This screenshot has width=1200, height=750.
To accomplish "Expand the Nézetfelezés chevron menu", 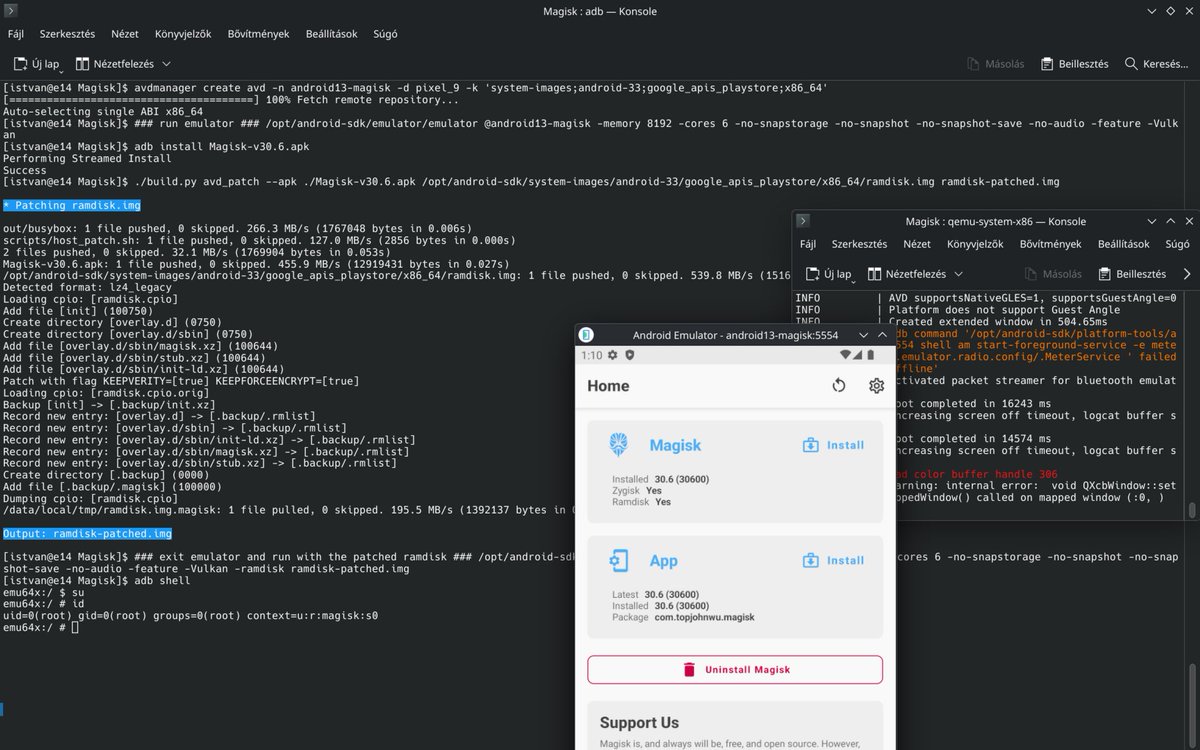I will [165, 64].
